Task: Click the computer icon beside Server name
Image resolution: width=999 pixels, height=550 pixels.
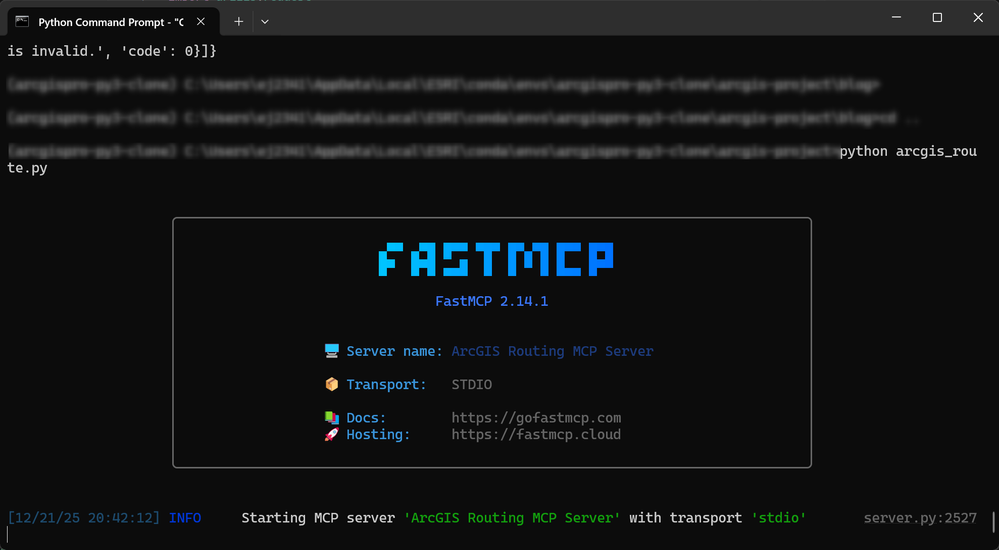Action: point(332,351)
